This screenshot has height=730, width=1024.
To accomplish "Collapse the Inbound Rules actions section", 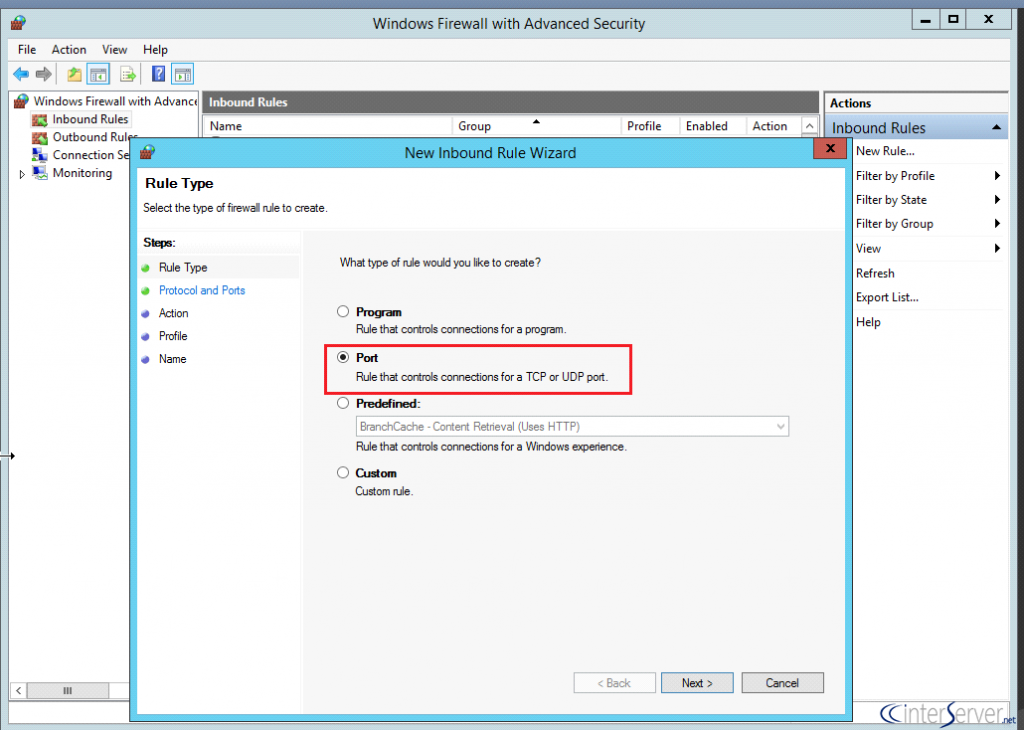I will coord(997,127).
